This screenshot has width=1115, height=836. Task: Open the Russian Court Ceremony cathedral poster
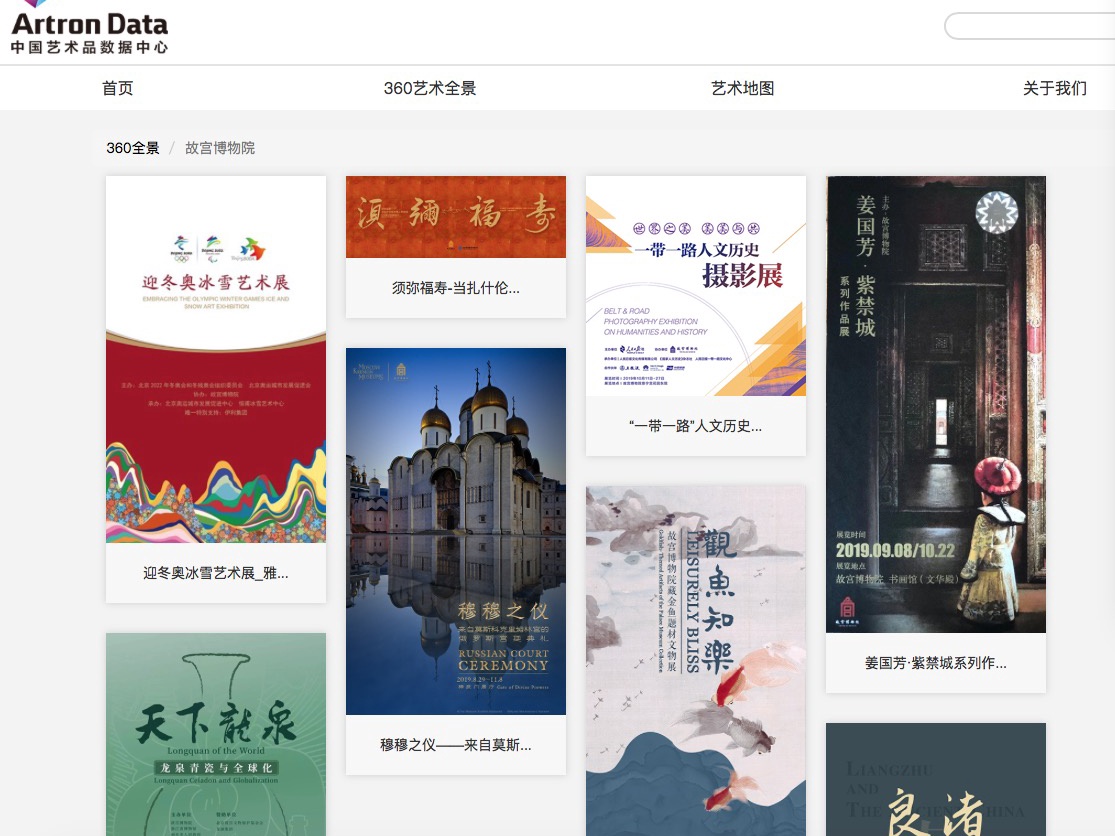click(456, 531)
